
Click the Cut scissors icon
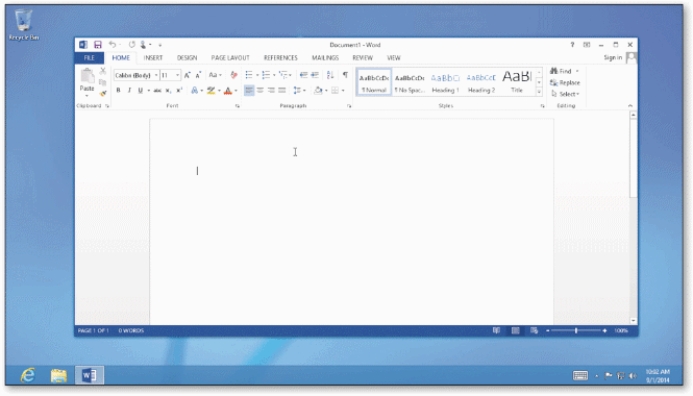pos(103,71)
